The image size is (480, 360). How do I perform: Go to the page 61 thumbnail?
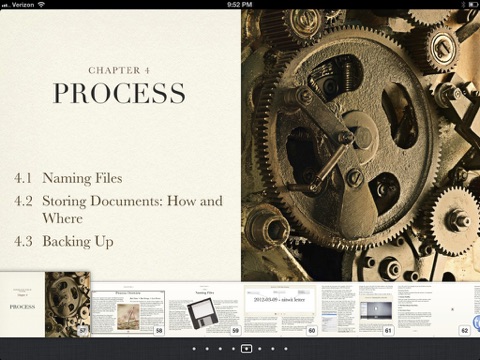tap(357, 310)
